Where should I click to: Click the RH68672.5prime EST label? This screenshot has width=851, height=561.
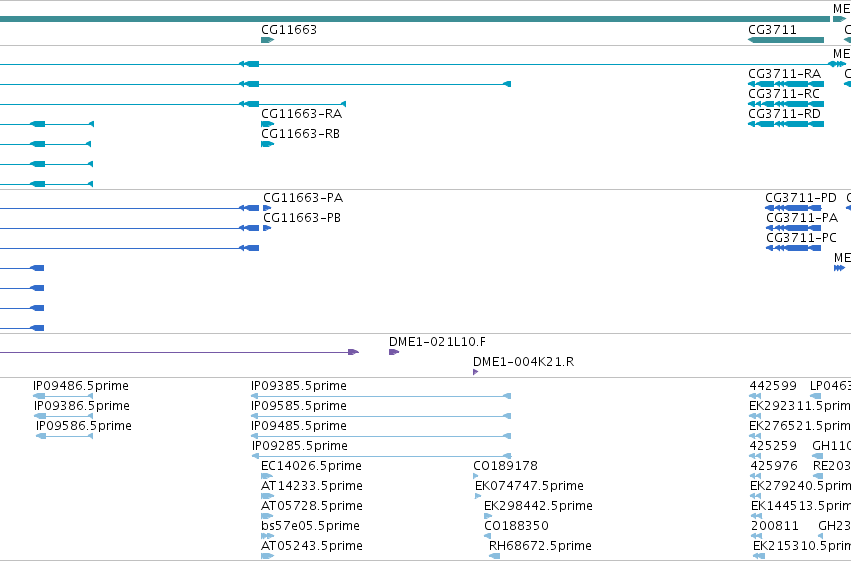(x=540, y=546)
